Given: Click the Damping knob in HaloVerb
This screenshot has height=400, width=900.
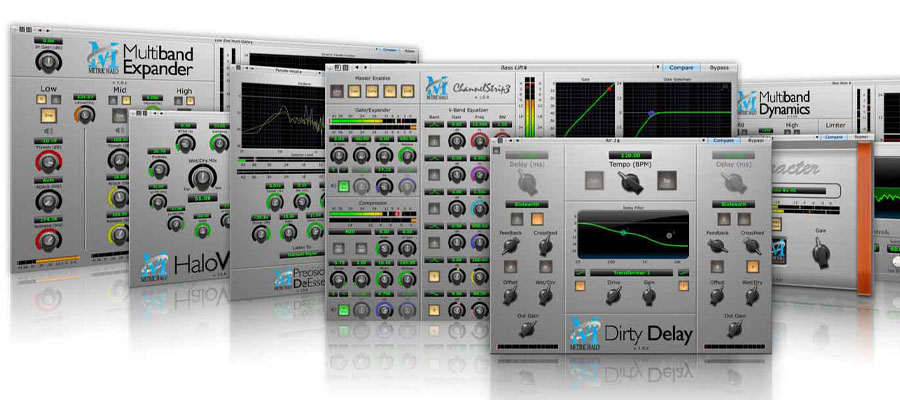Looking at the screenshot, I should (x=219, y=143).
